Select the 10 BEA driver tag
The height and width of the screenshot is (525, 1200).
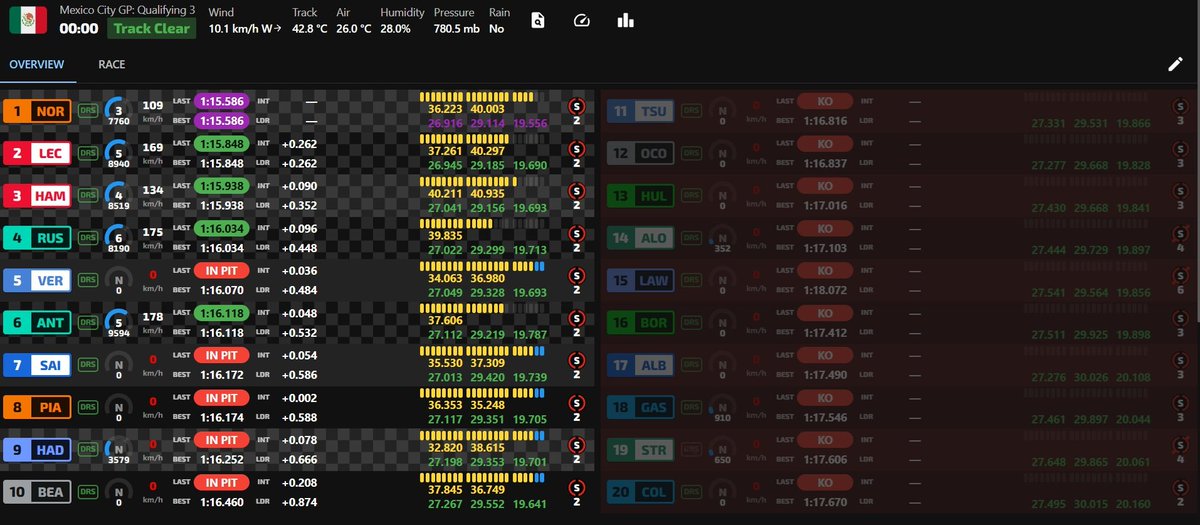(37, 492)
